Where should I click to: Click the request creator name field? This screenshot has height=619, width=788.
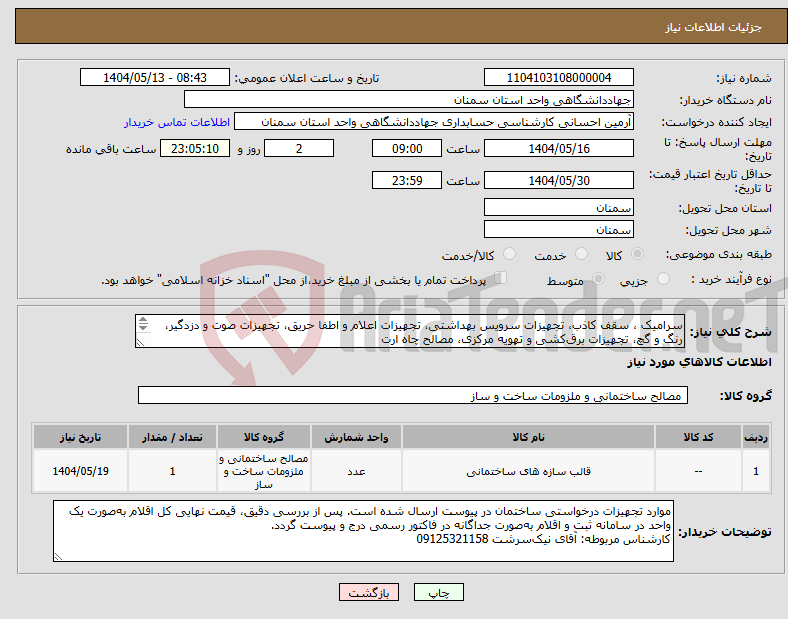(x=434, y=122)
